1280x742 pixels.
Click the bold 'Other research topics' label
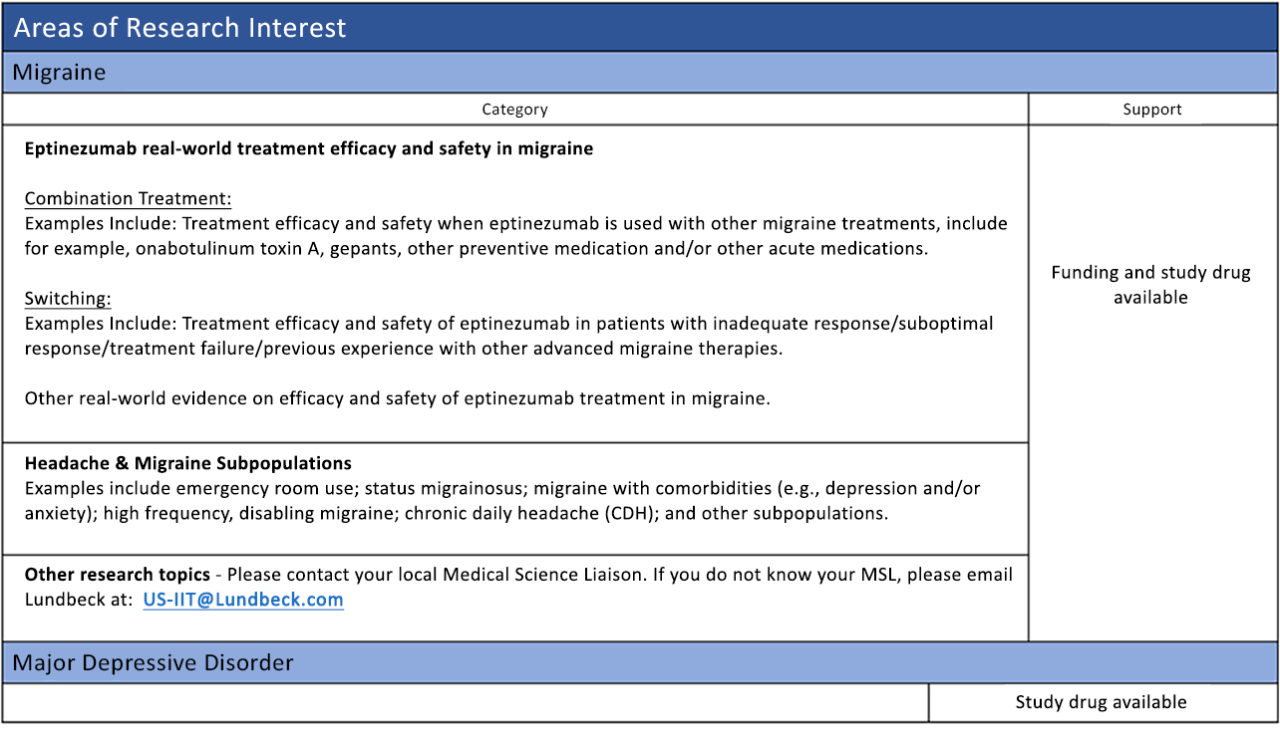pos(117,575)
